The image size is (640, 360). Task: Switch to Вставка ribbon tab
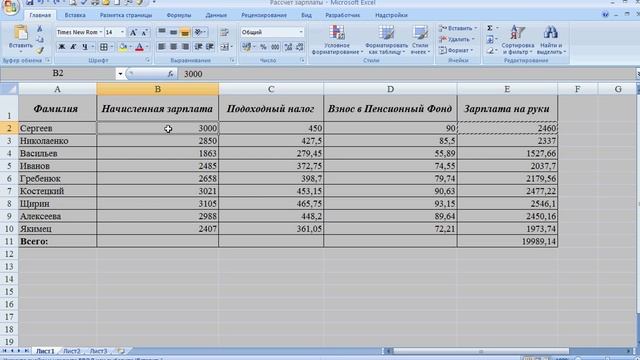(75, 15)
